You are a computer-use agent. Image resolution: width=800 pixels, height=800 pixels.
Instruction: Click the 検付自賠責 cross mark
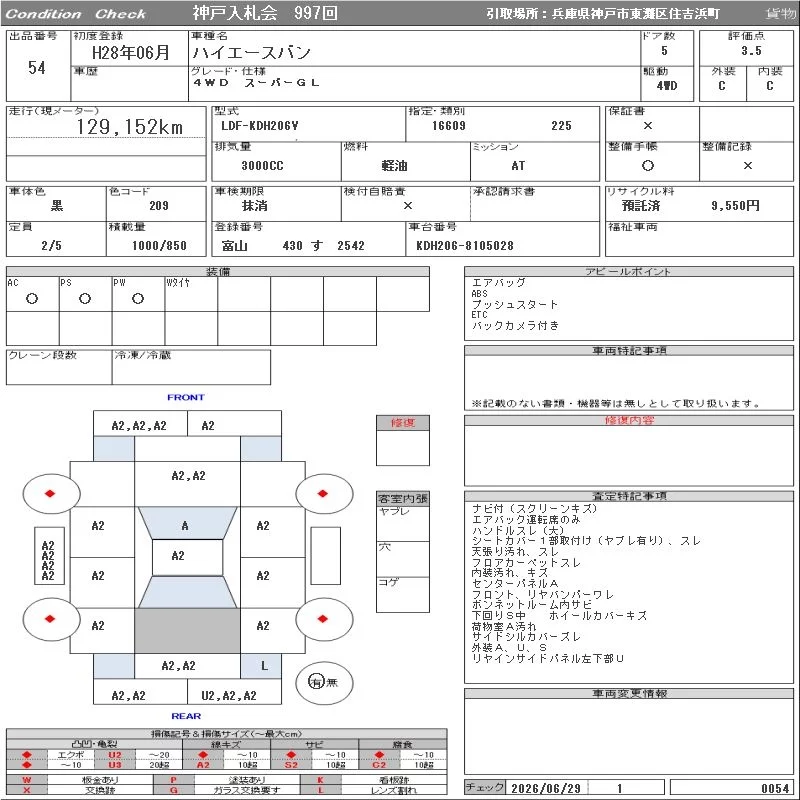tap(408, 206)
